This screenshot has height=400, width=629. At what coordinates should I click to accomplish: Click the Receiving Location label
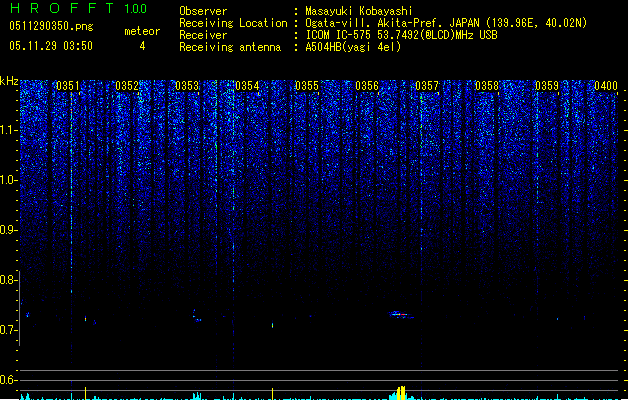click(233, 23)
